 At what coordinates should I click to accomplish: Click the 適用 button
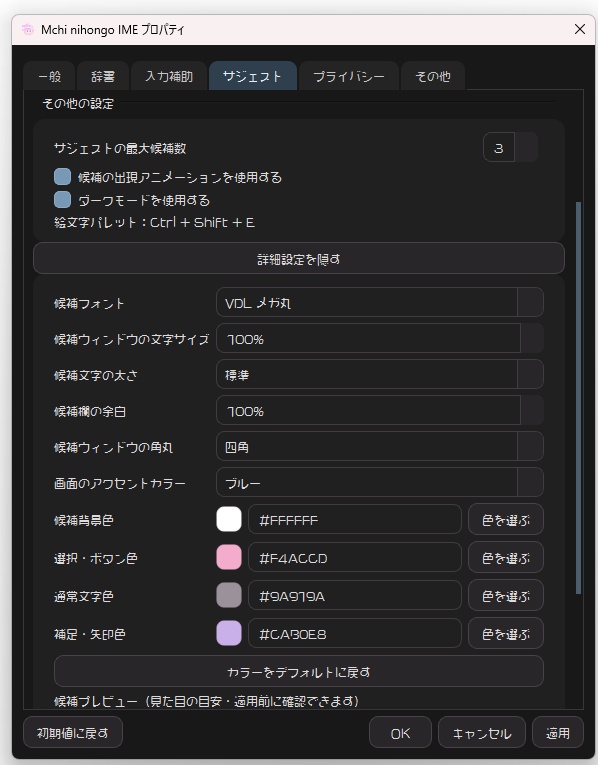(x=558, y=732)
